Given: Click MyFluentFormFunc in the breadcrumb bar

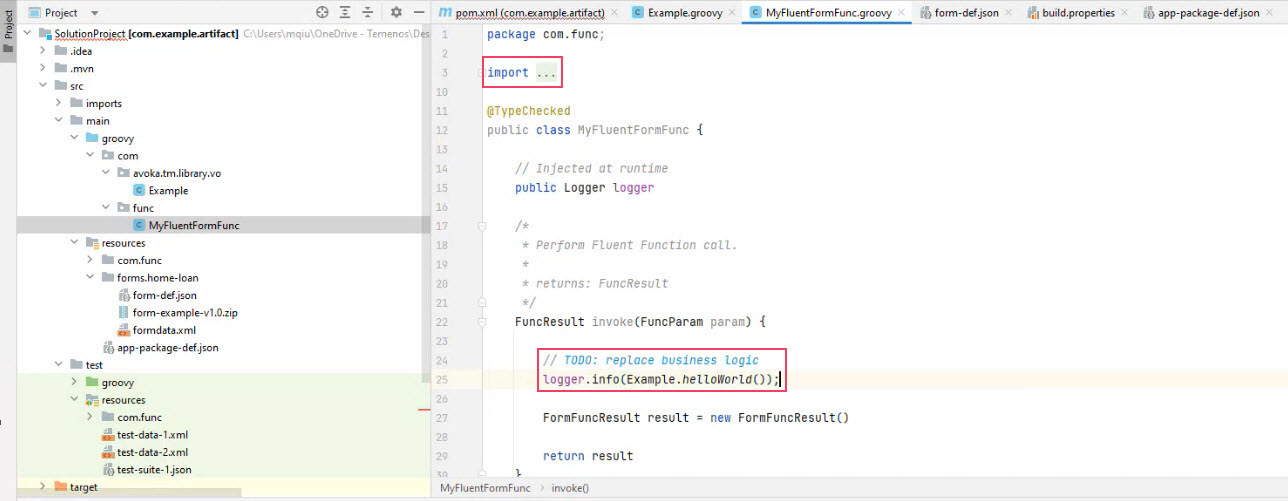Looking at the screenshot, I should click(485, 488).
